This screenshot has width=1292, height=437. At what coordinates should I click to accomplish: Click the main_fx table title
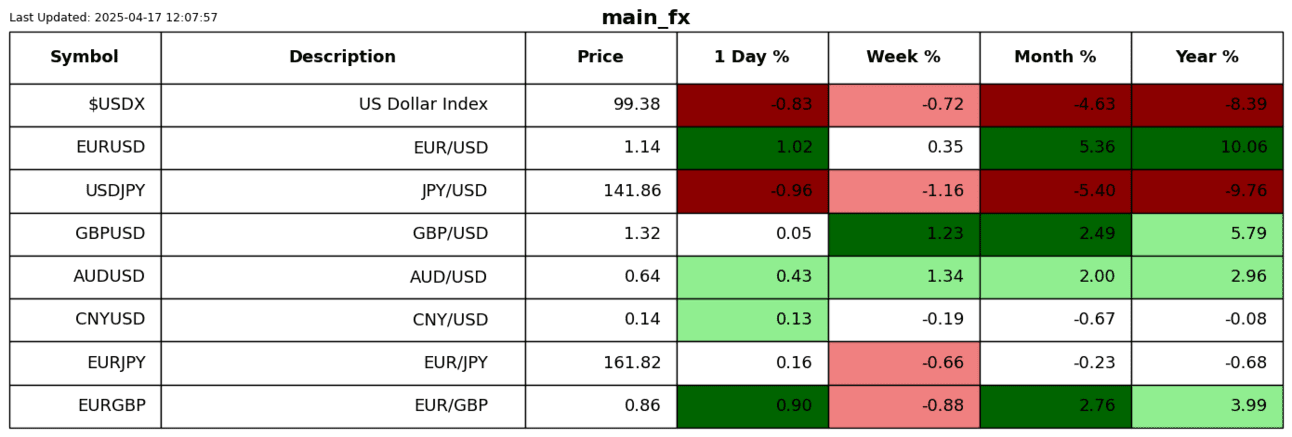click(x=645, y=18)
